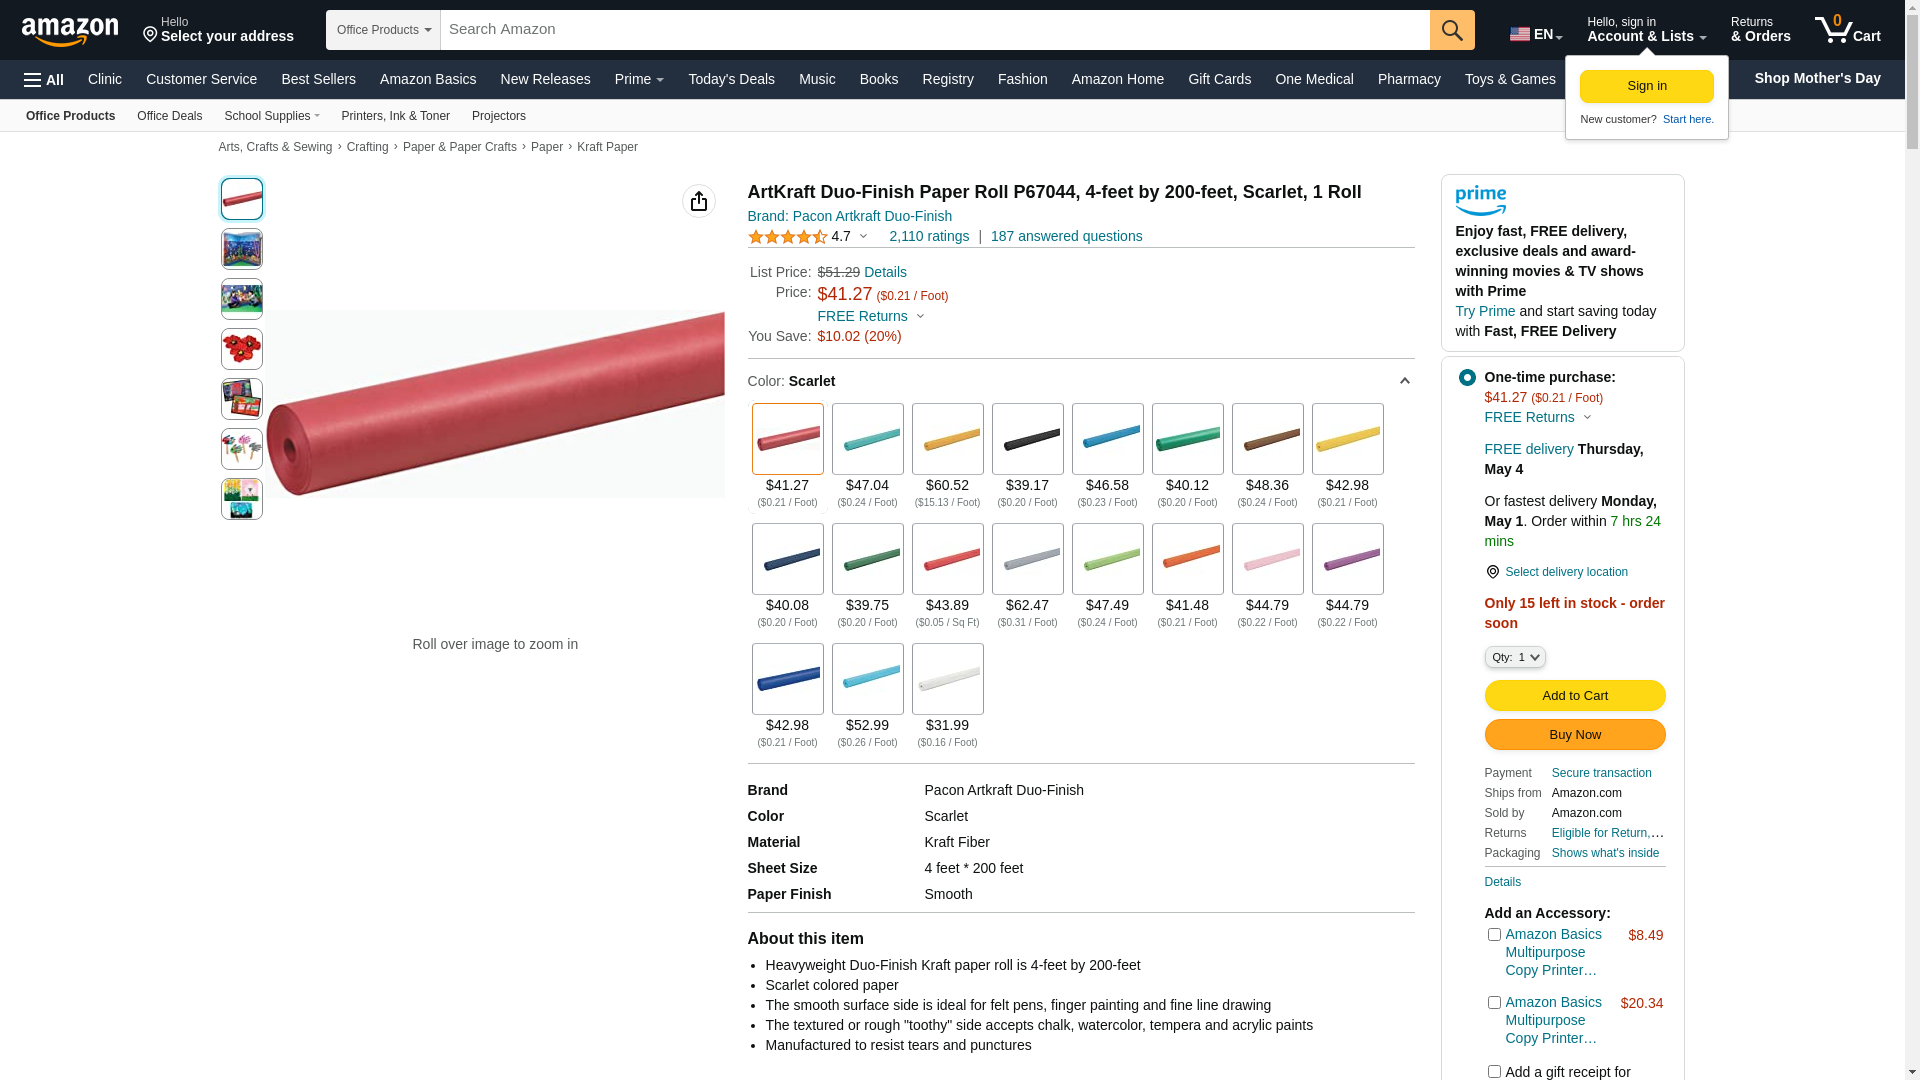Click the delivery location pin icon
Screen dimensions: 1920x1080
[x=1492, y=572]
